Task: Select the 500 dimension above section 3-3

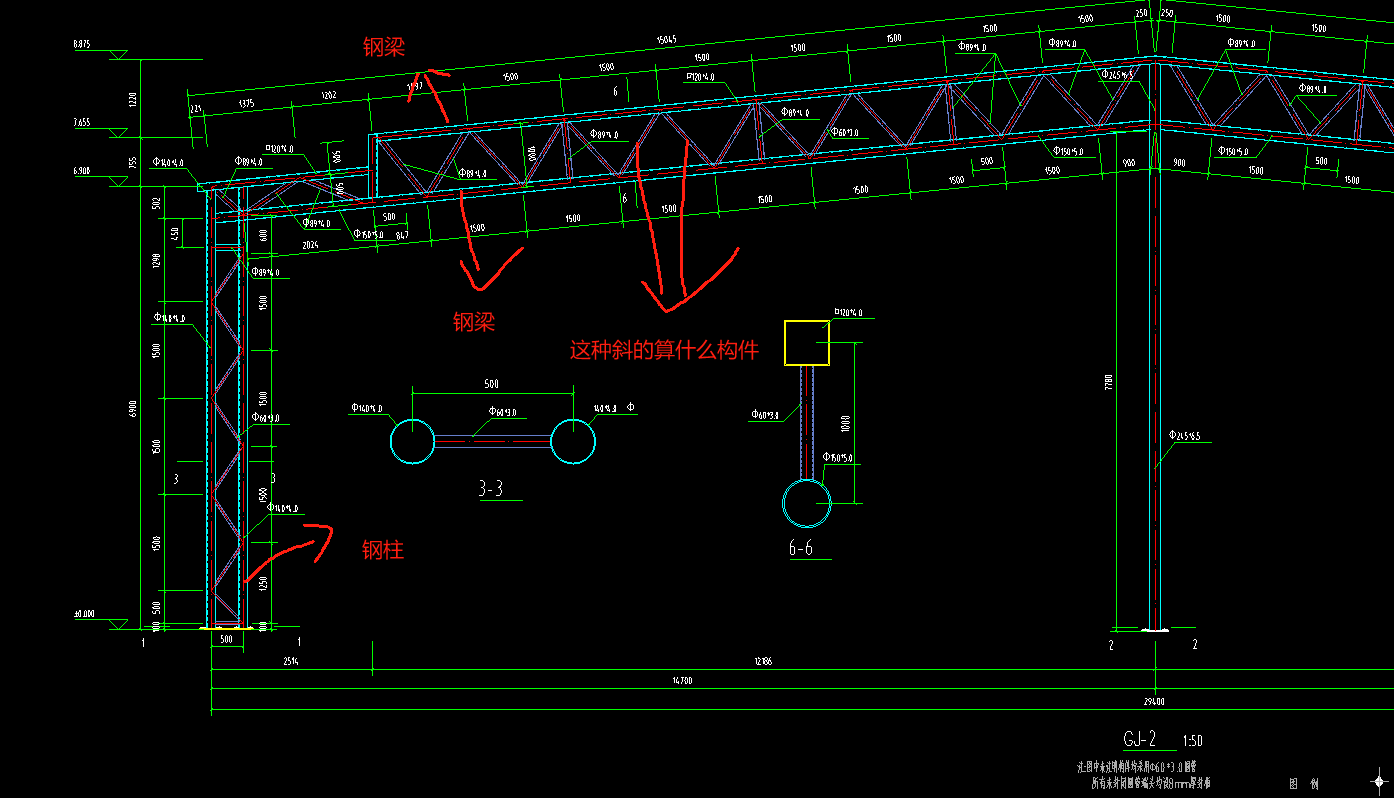Action: pos(491,383)
